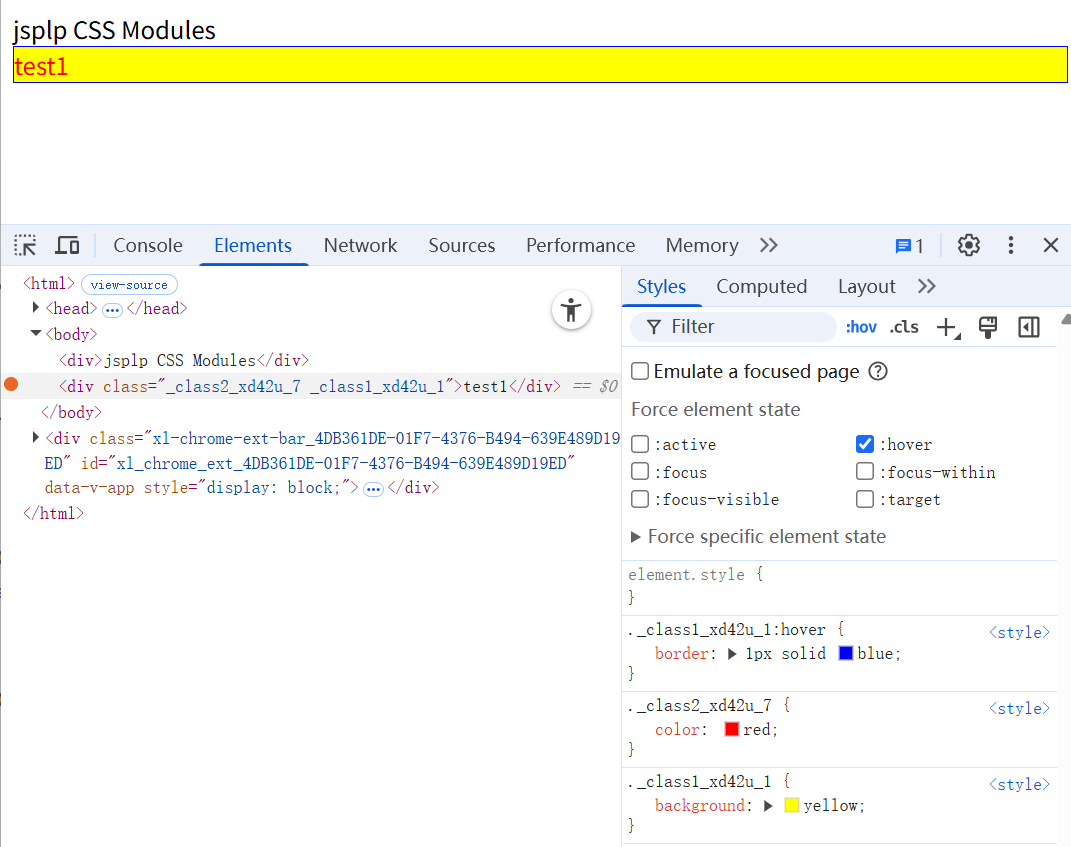
Task: Activate the inspect element picker icon
Action: point(26,245)
